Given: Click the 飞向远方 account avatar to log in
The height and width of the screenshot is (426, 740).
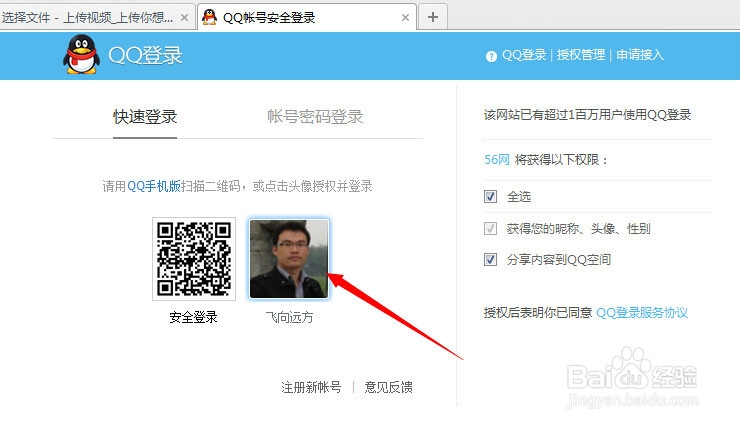Looking at the screenshot, I should [289, 259].
